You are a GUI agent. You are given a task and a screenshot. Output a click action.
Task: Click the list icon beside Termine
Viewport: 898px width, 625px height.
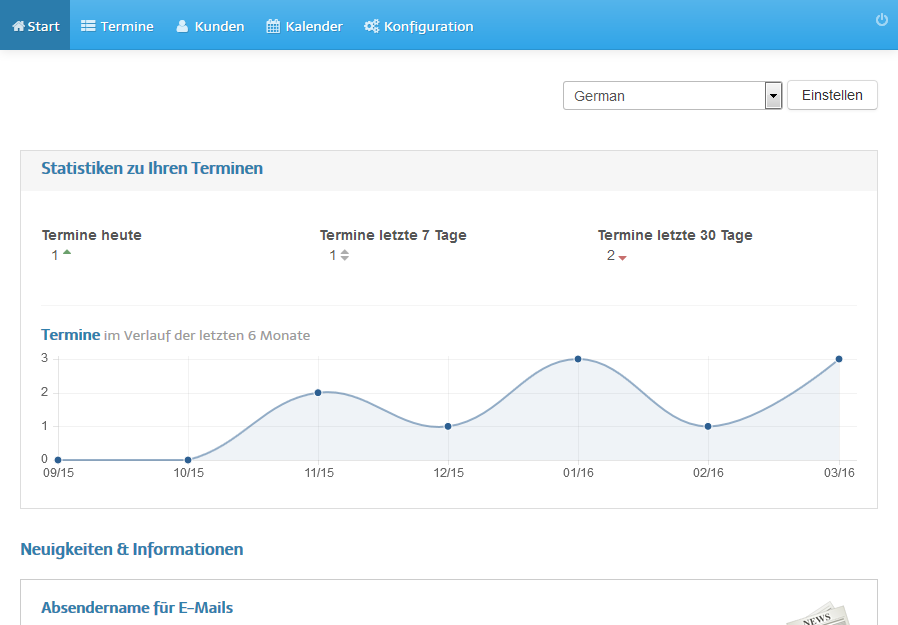[x=88, y=26]
